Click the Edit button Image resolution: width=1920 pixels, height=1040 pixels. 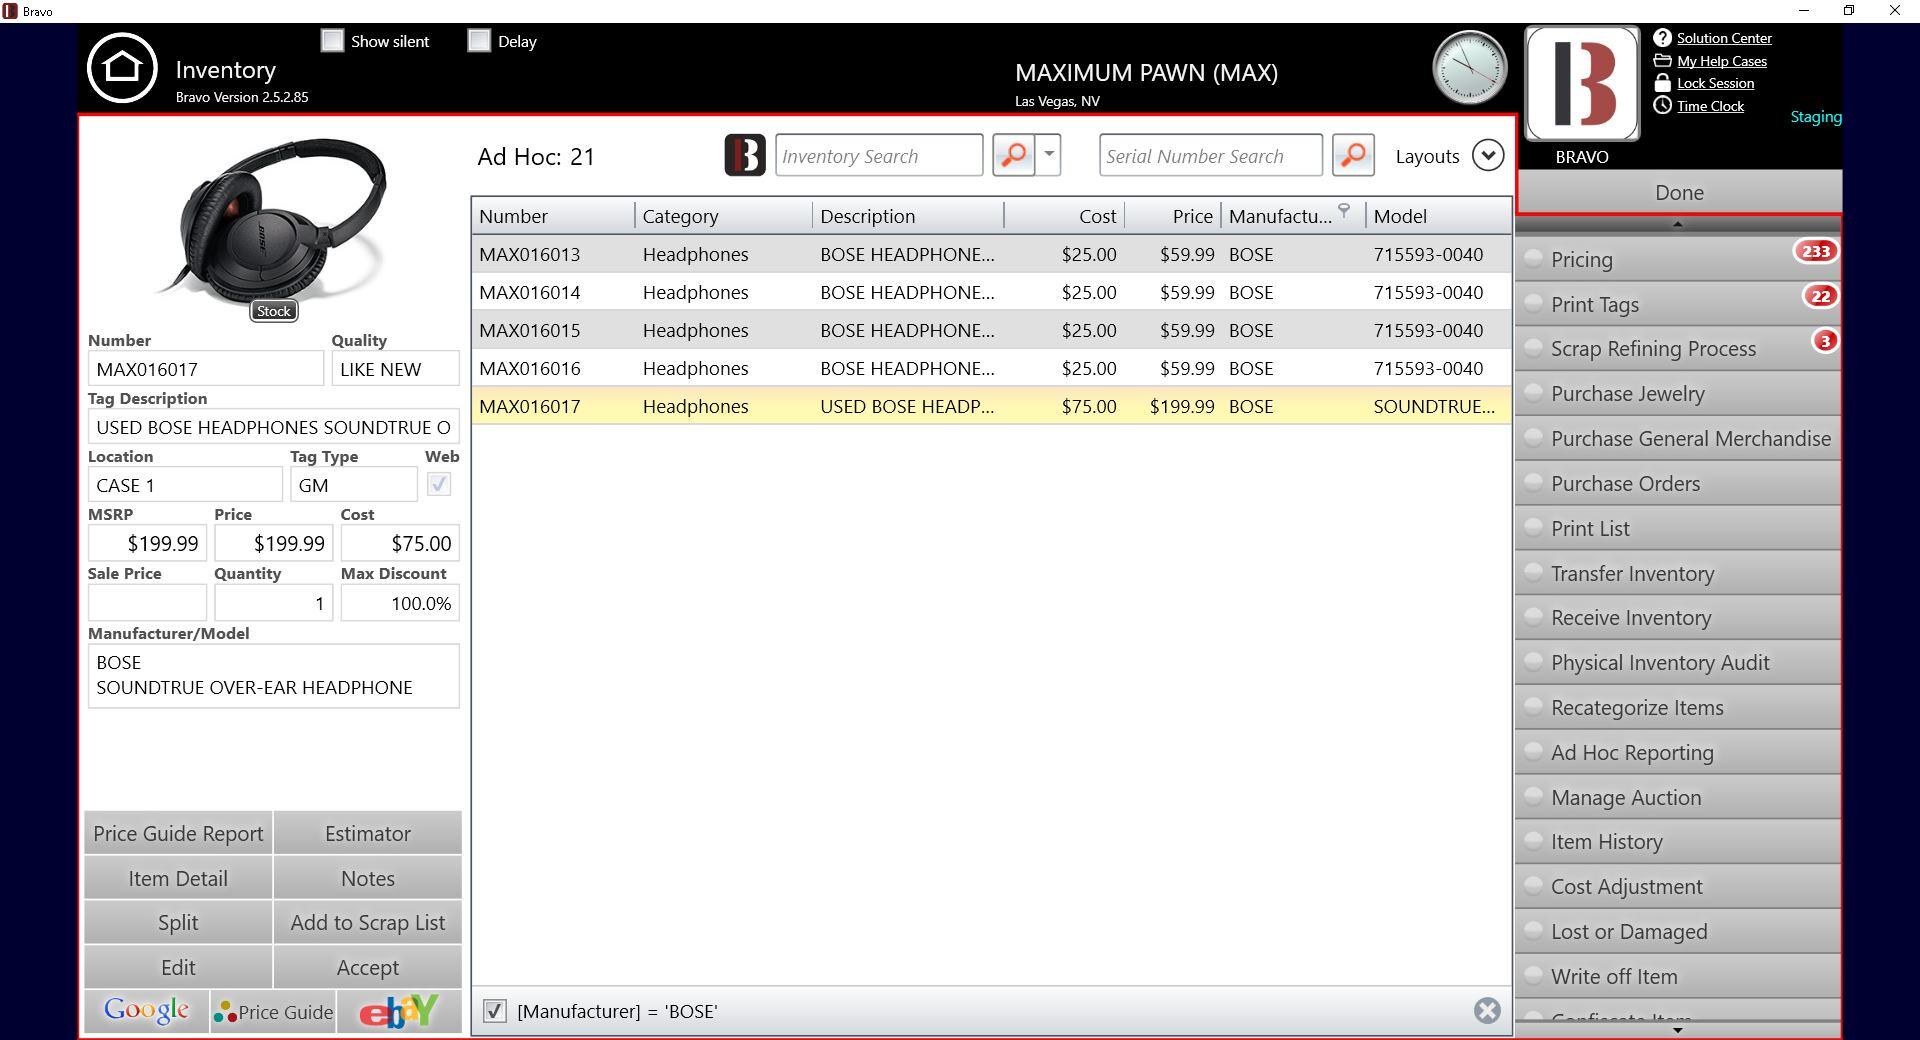(178, 967)
